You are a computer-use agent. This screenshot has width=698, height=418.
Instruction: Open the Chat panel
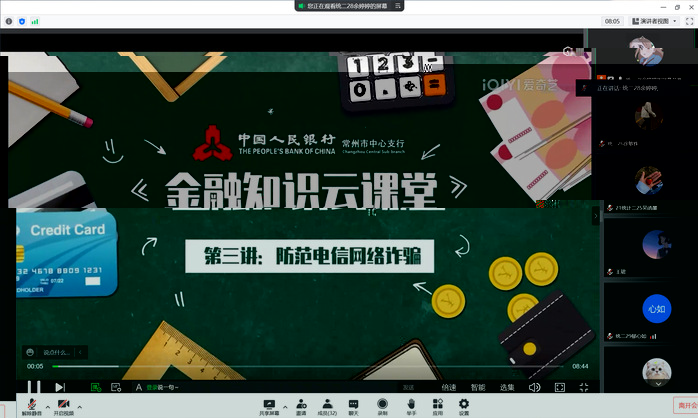tap(353, 406)
